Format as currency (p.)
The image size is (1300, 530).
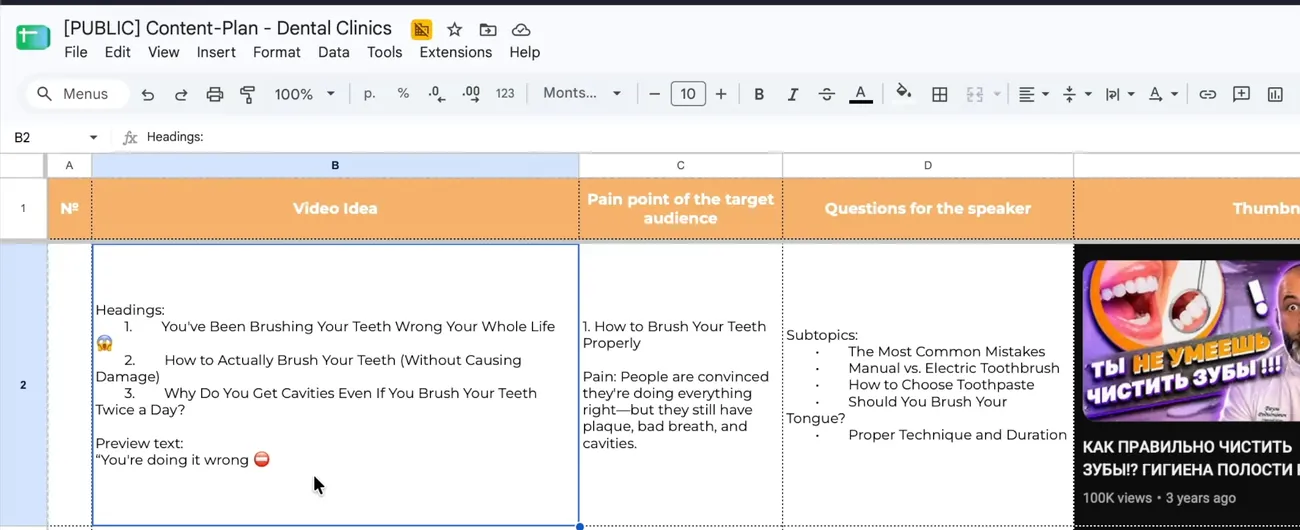coord(370,94)
